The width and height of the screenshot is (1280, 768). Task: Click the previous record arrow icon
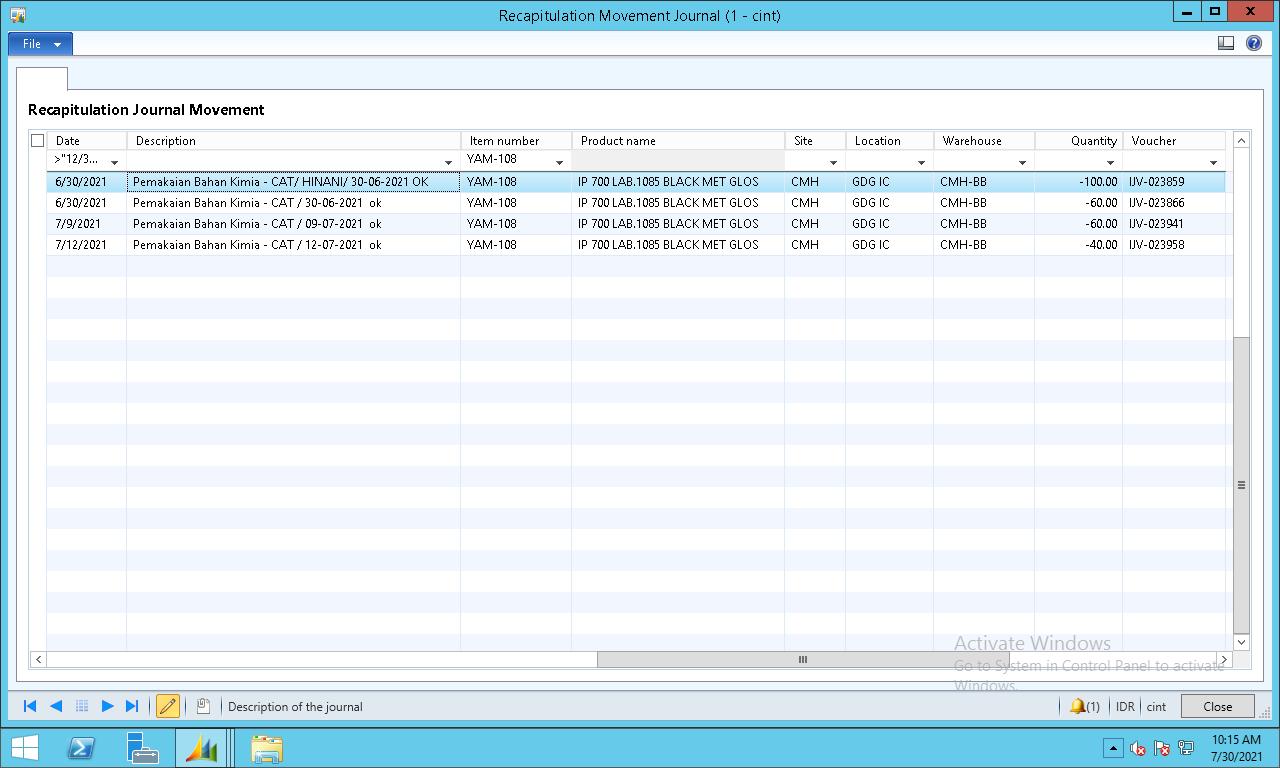pos(56,706)
